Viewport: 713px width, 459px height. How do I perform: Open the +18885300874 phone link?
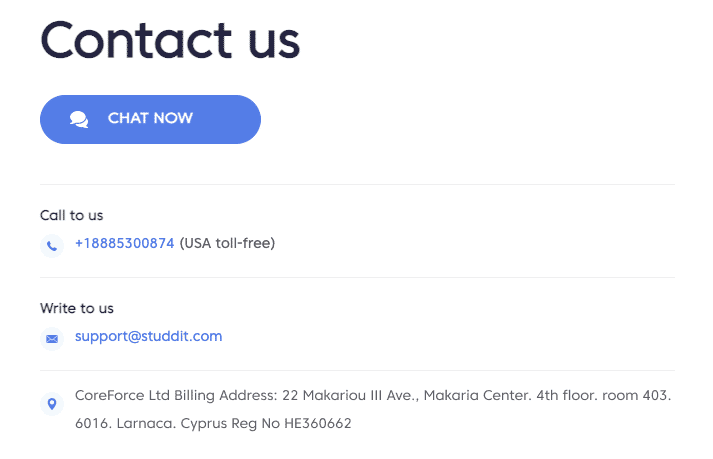tap(125, 243)
